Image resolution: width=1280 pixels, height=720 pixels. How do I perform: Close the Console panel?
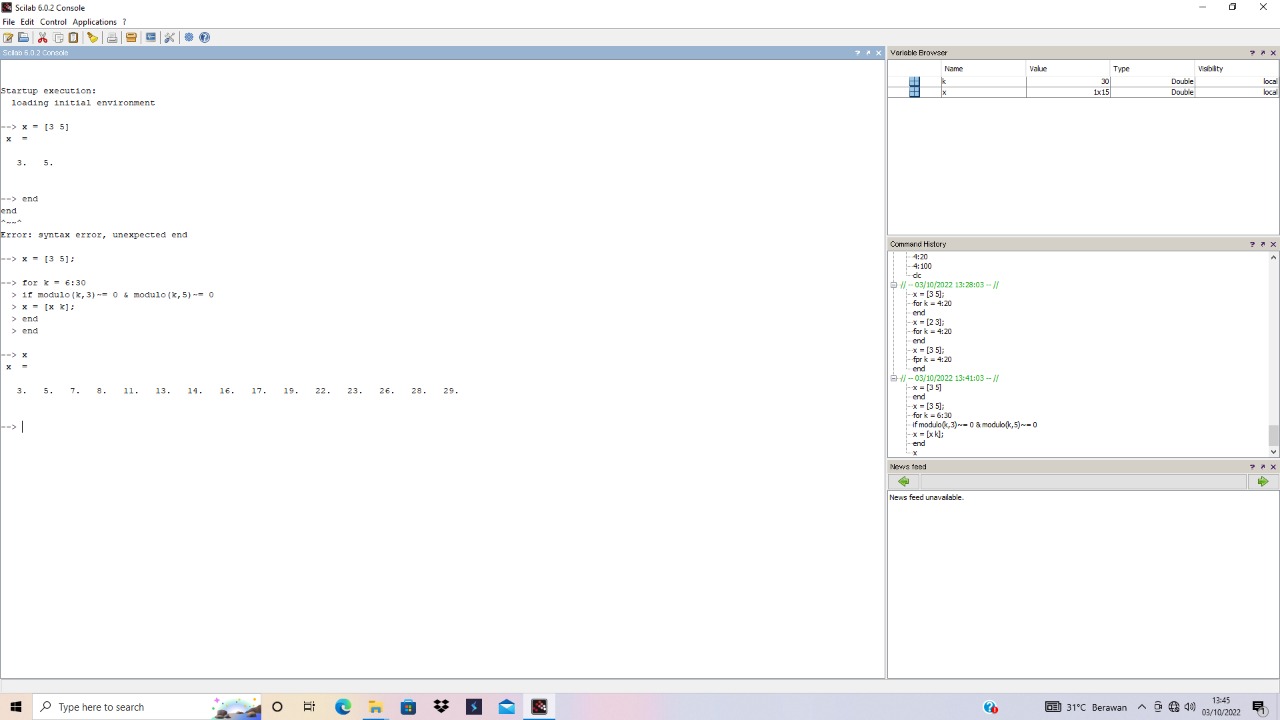(x=878, y=52)
